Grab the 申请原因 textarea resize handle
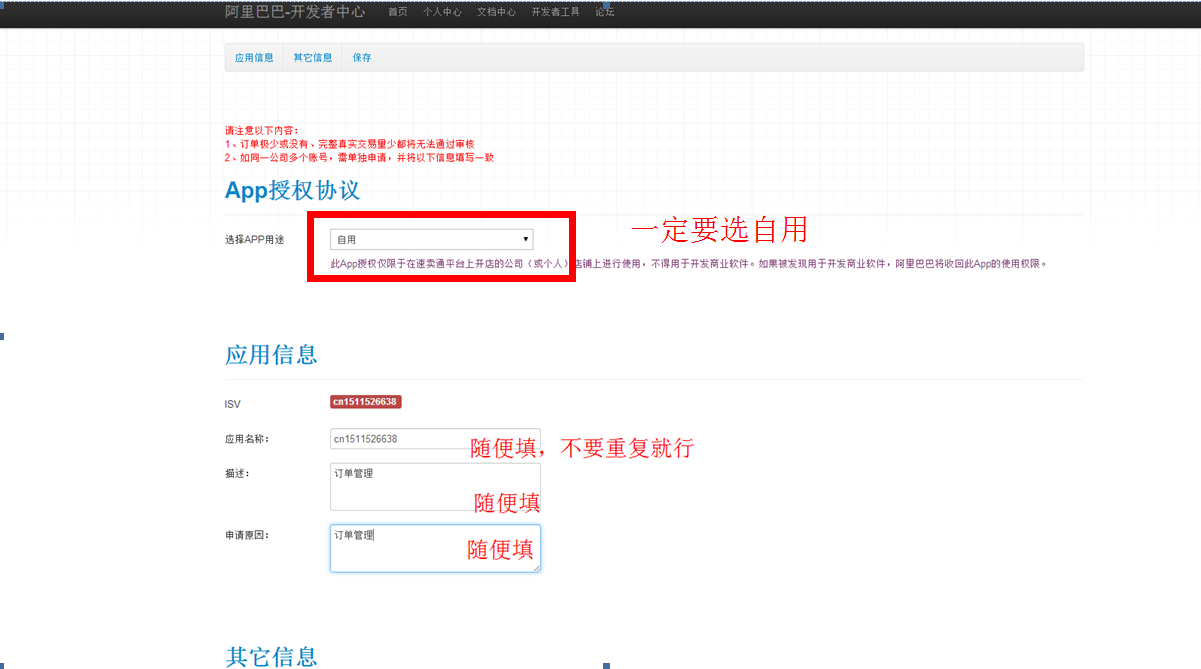 point(536,568)
